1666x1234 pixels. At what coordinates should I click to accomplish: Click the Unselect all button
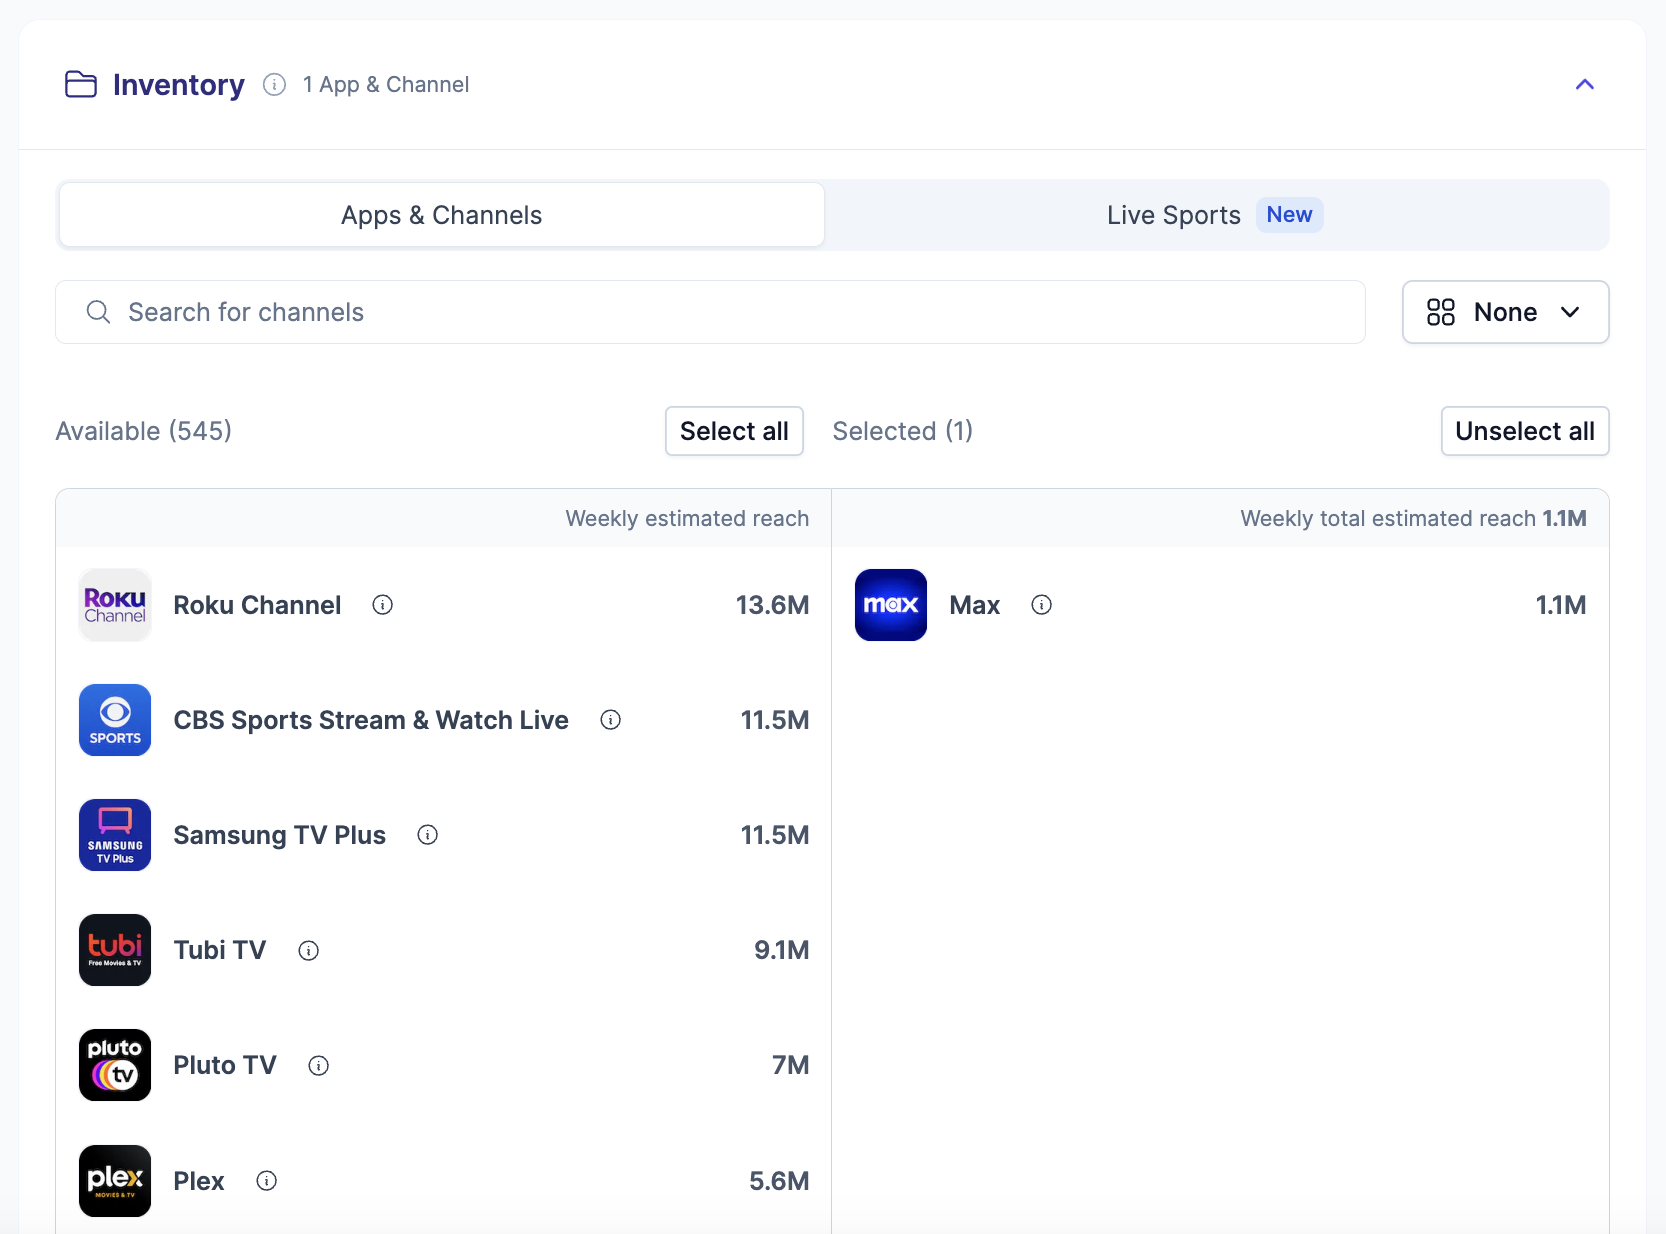point(1525,431)
